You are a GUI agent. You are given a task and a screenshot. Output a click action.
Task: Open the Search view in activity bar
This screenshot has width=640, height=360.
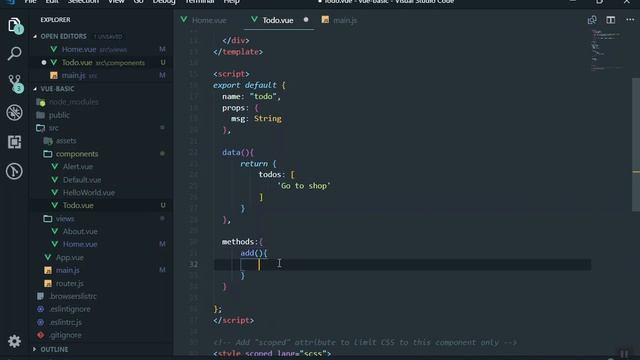[14, 53]
